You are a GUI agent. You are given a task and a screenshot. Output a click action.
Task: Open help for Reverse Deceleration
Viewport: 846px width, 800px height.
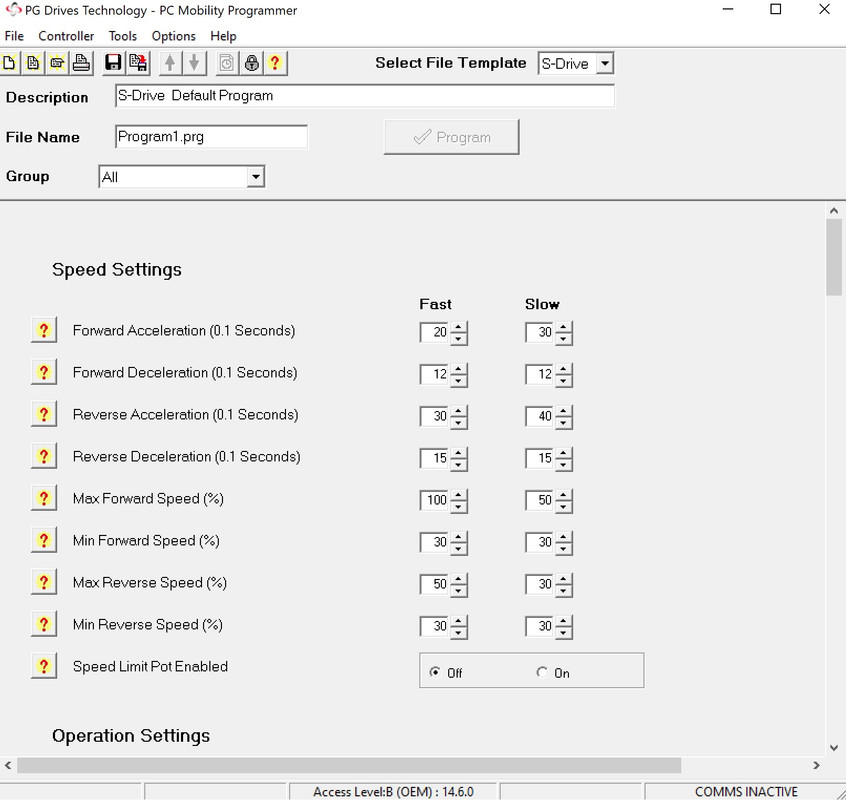(44, 456)
